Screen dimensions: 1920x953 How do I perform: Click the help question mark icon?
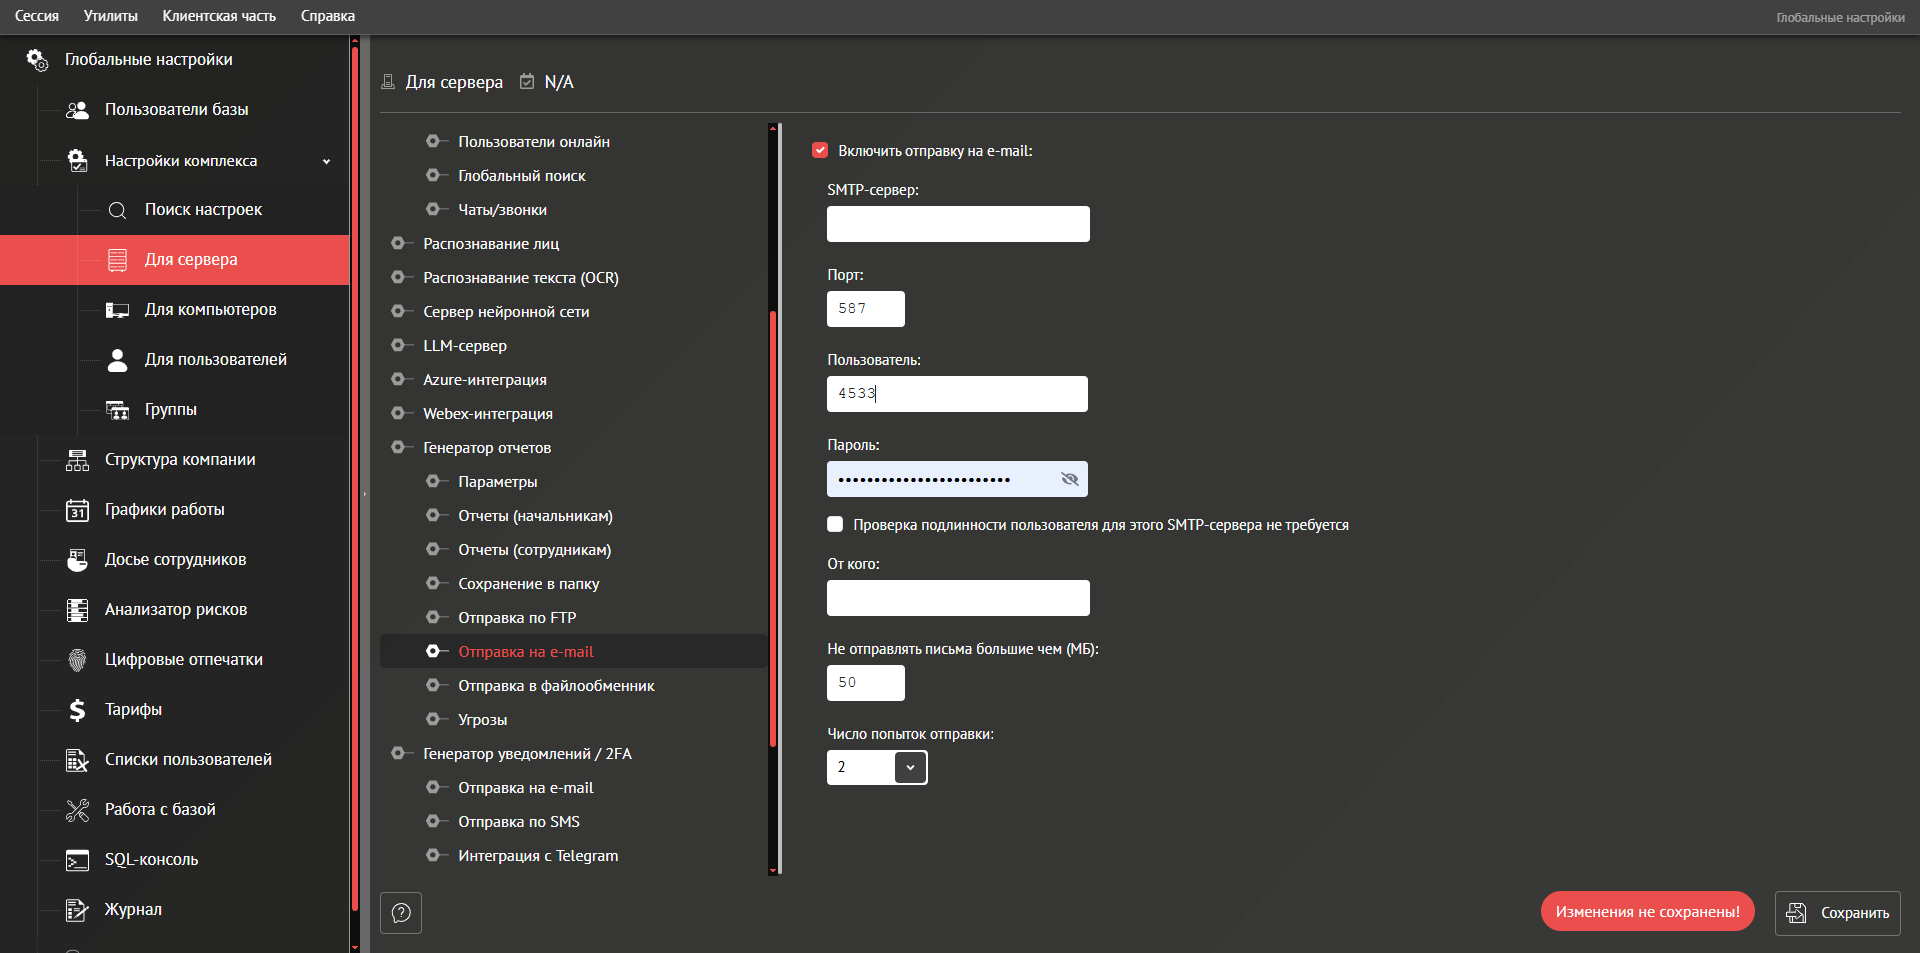401,913
